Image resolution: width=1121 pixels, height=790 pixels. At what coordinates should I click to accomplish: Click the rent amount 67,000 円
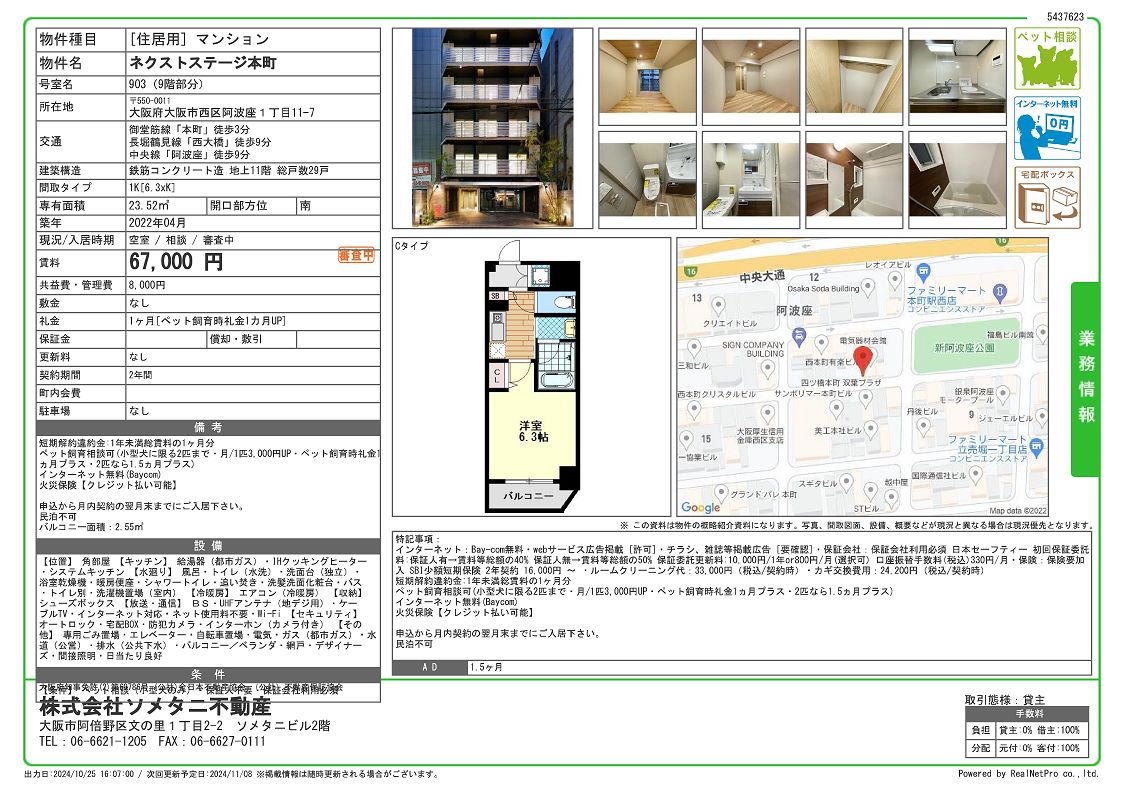click(176, 262)
